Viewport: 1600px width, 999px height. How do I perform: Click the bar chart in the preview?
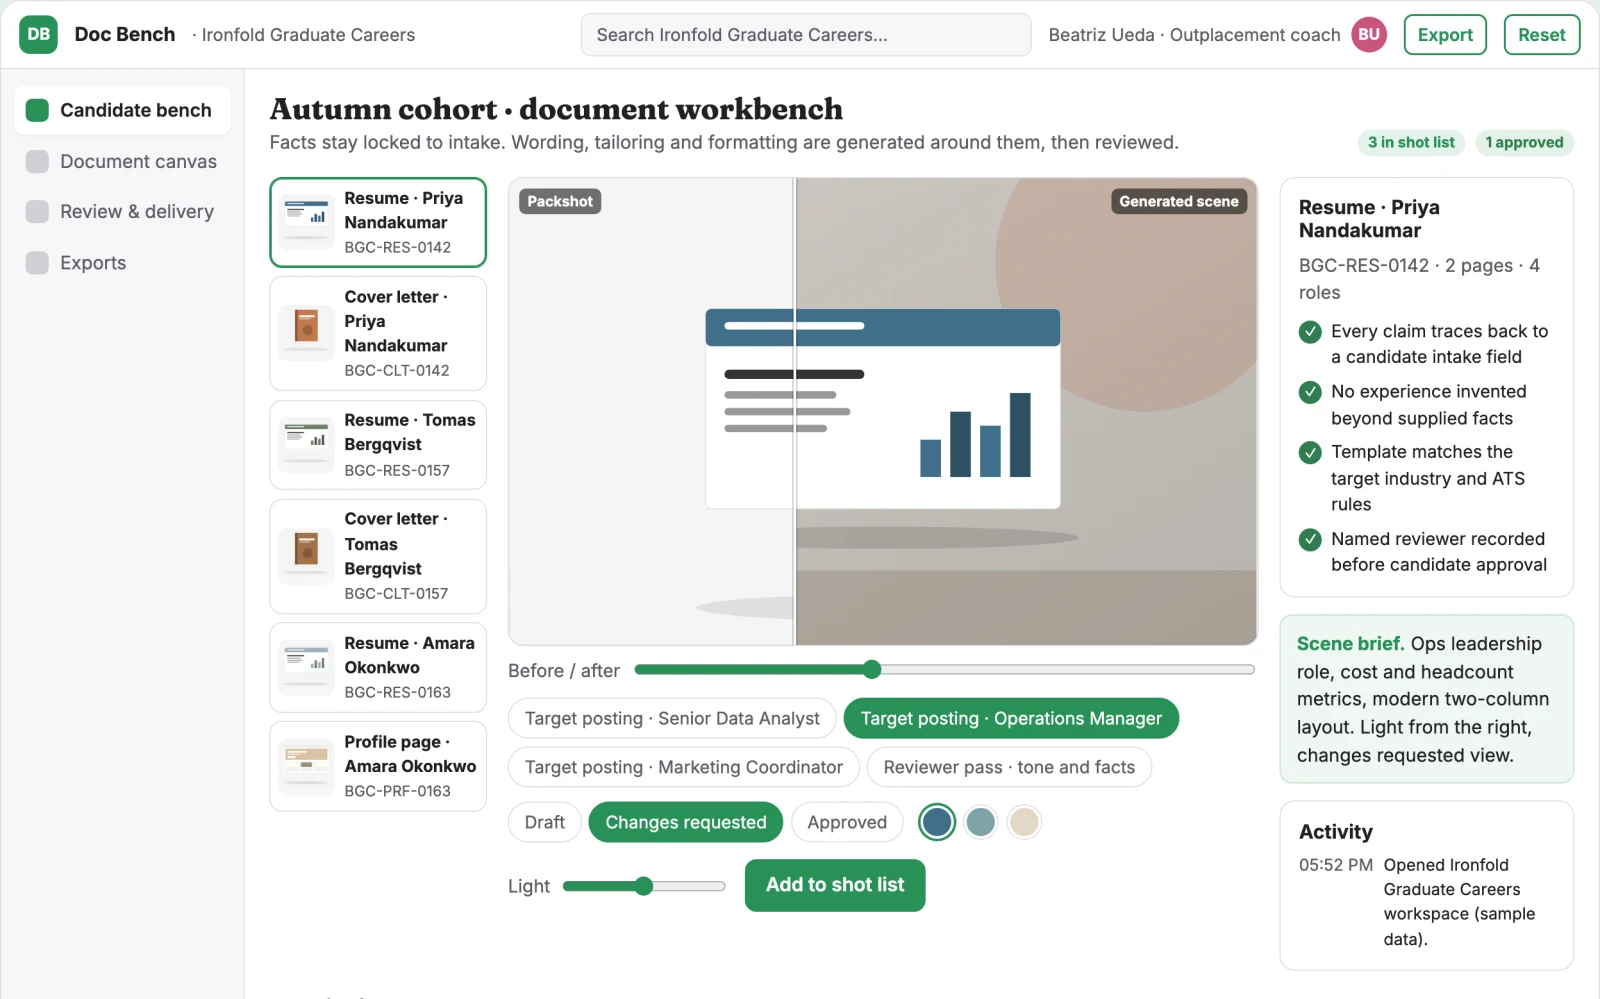[975, 435]
